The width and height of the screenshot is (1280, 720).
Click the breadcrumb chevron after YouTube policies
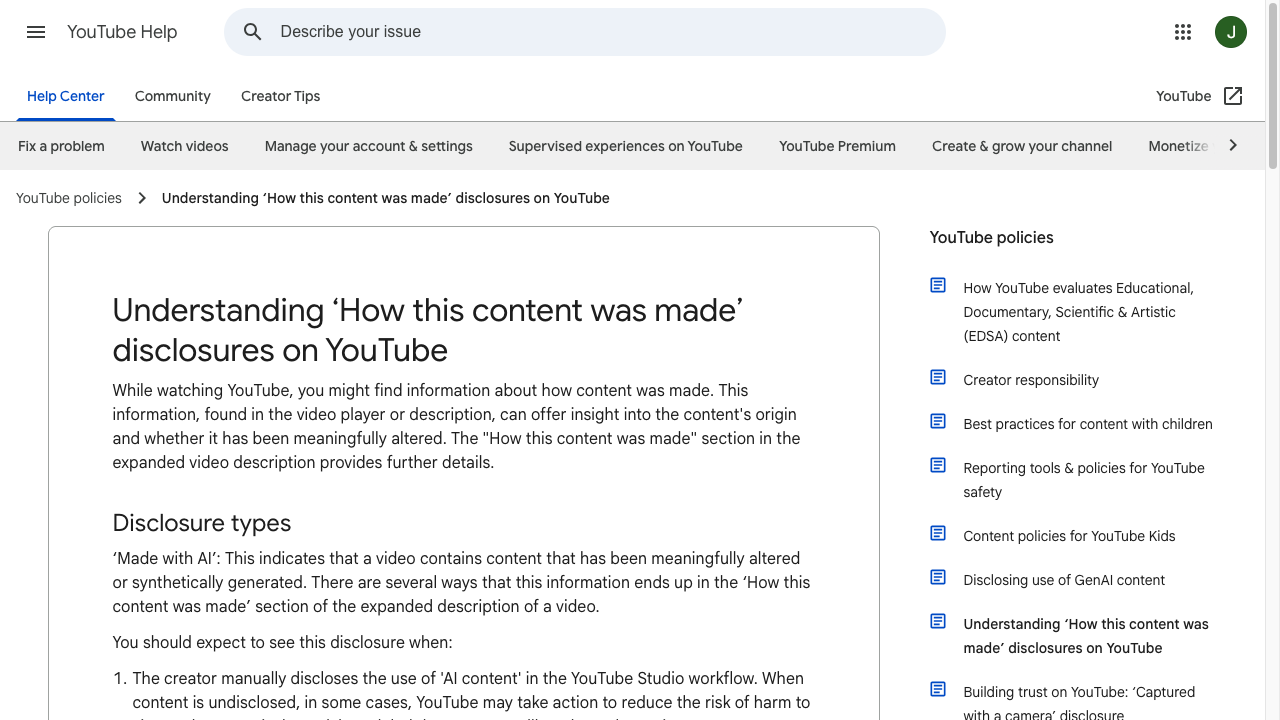coord(142,198)
